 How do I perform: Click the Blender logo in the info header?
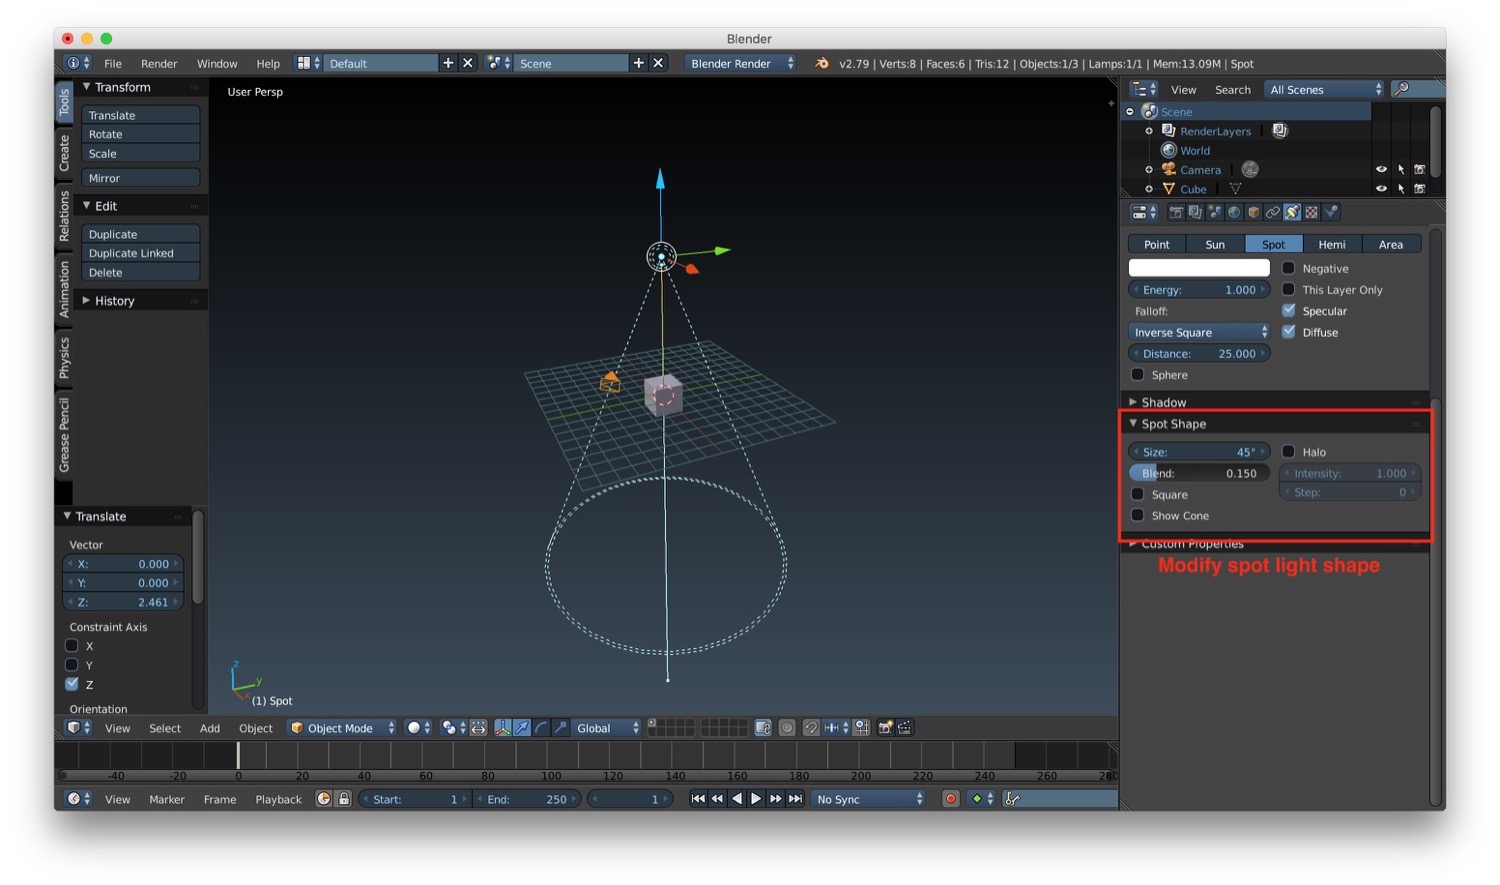822,63
